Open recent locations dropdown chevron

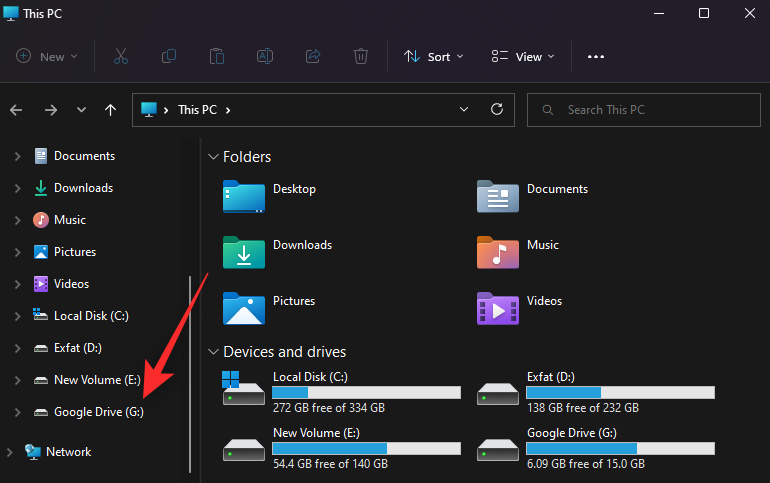81,110
